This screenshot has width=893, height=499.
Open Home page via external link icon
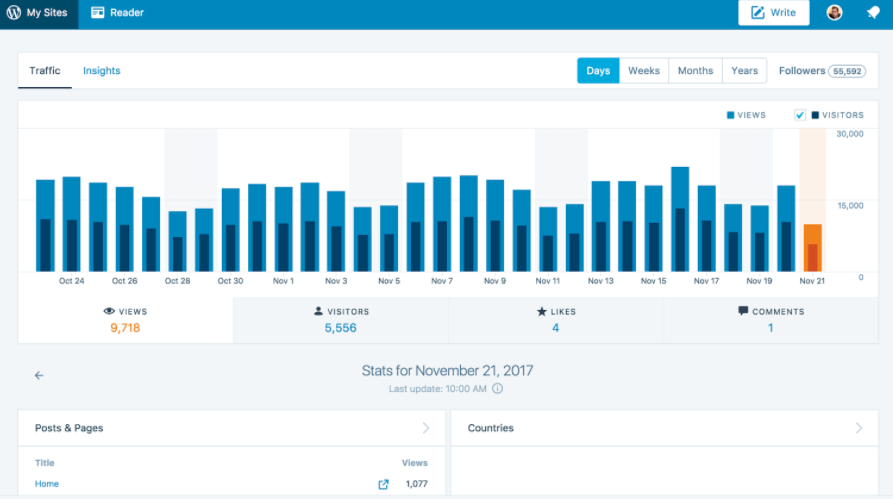(x=383, y=484)
